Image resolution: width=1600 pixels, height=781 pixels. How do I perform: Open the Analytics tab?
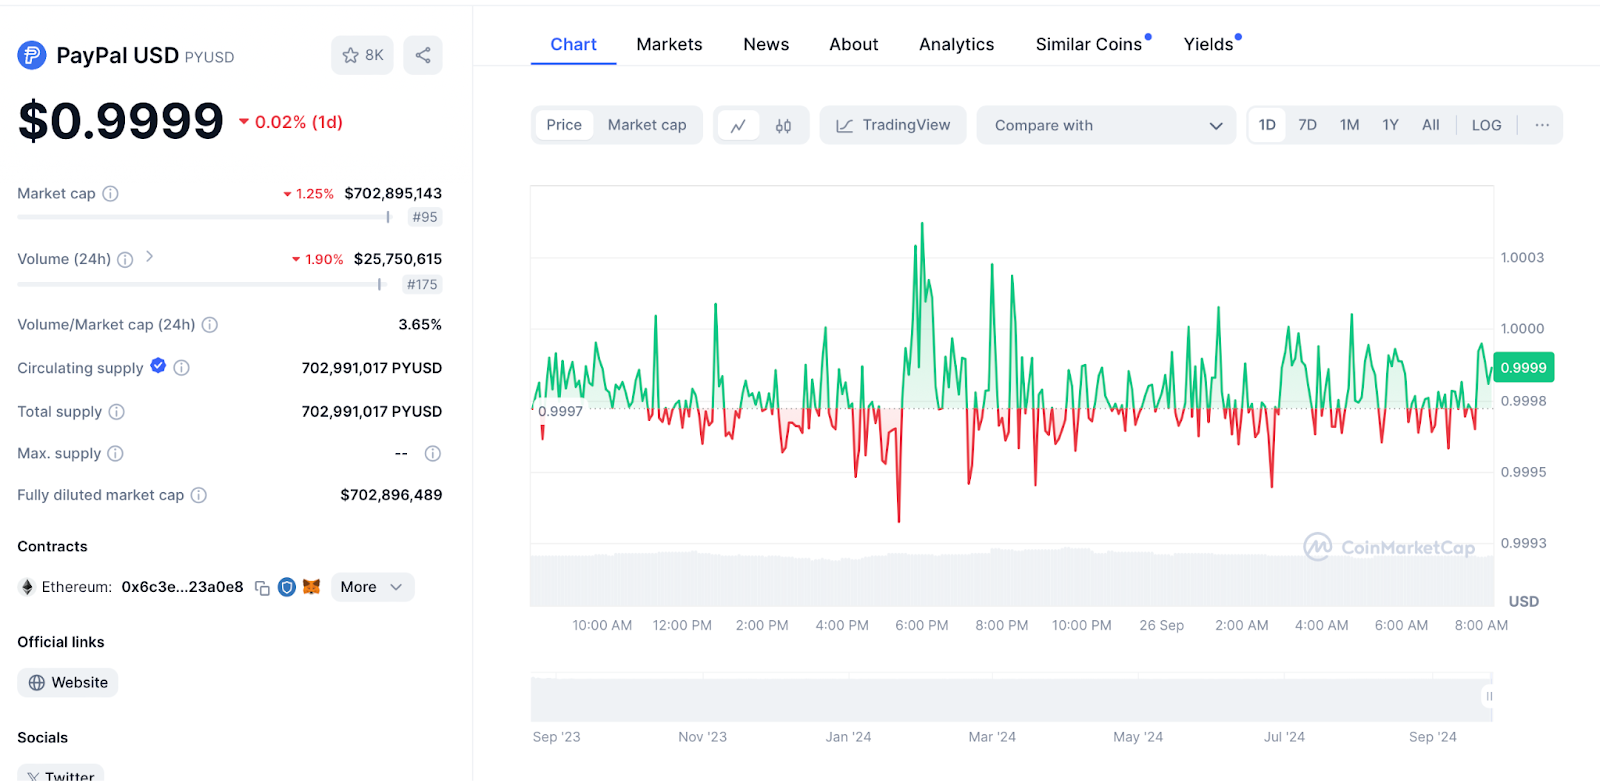point(957,45)
